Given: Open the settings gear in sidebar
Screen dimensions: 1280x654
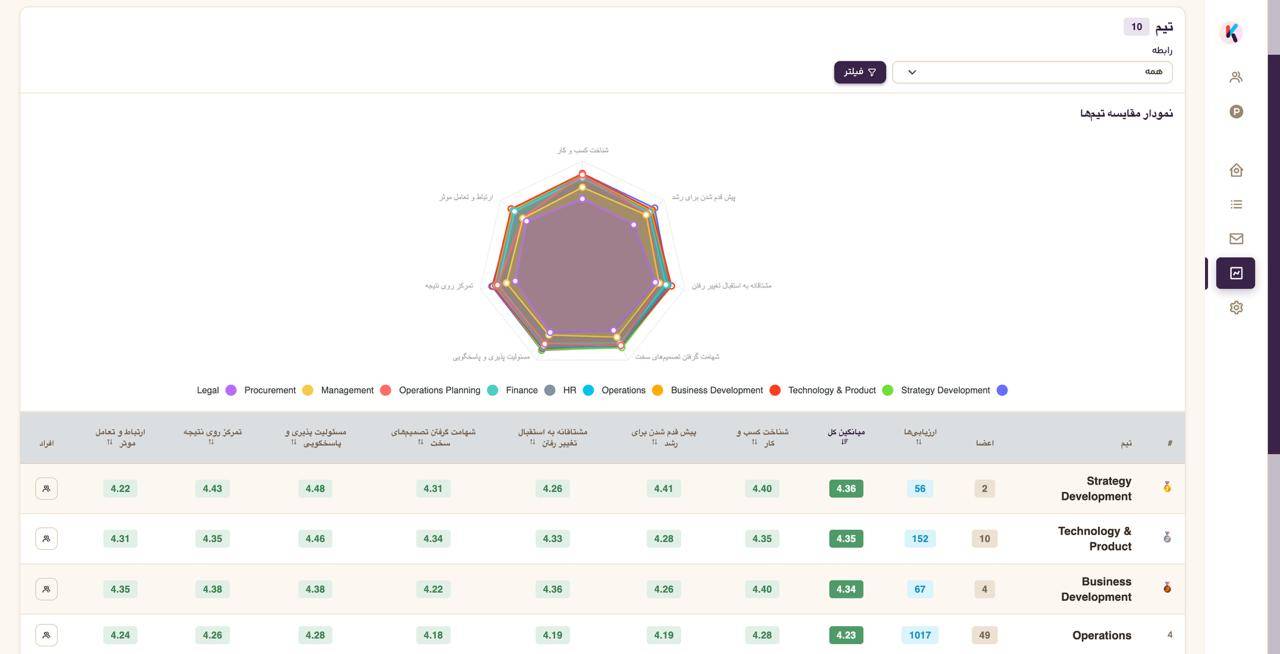Looking at the screenshot, I should tap(1236, 308).
